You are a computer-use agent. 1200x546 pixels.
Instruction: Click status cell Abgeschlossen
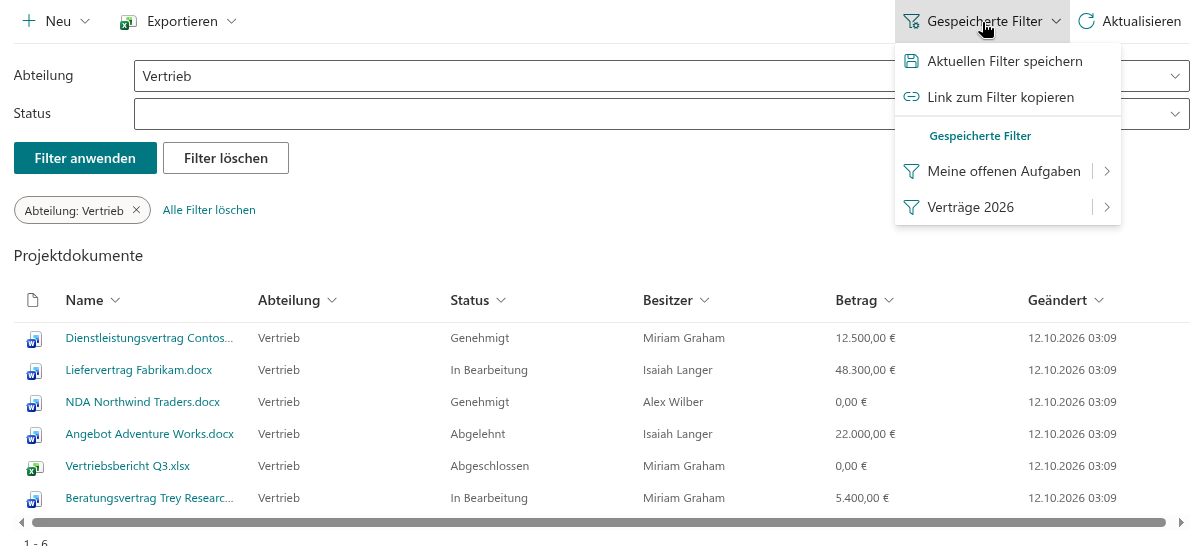[490, 466]
